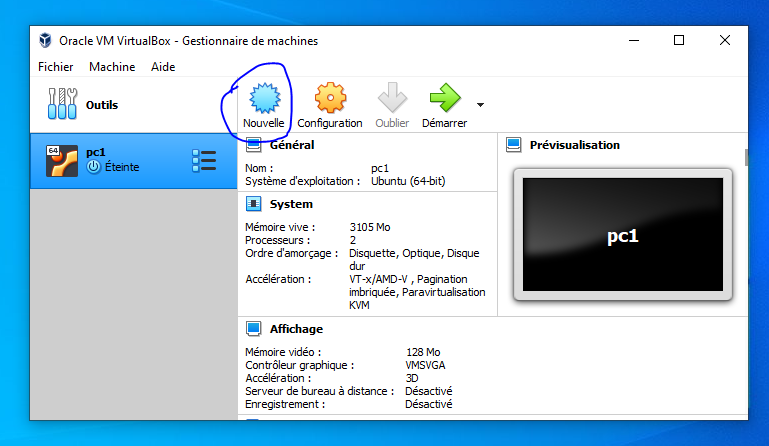The image size is (769, 446).
Task: Click the Affichage monitor icon
Action: pyautogui.click(x=254, y=329)
